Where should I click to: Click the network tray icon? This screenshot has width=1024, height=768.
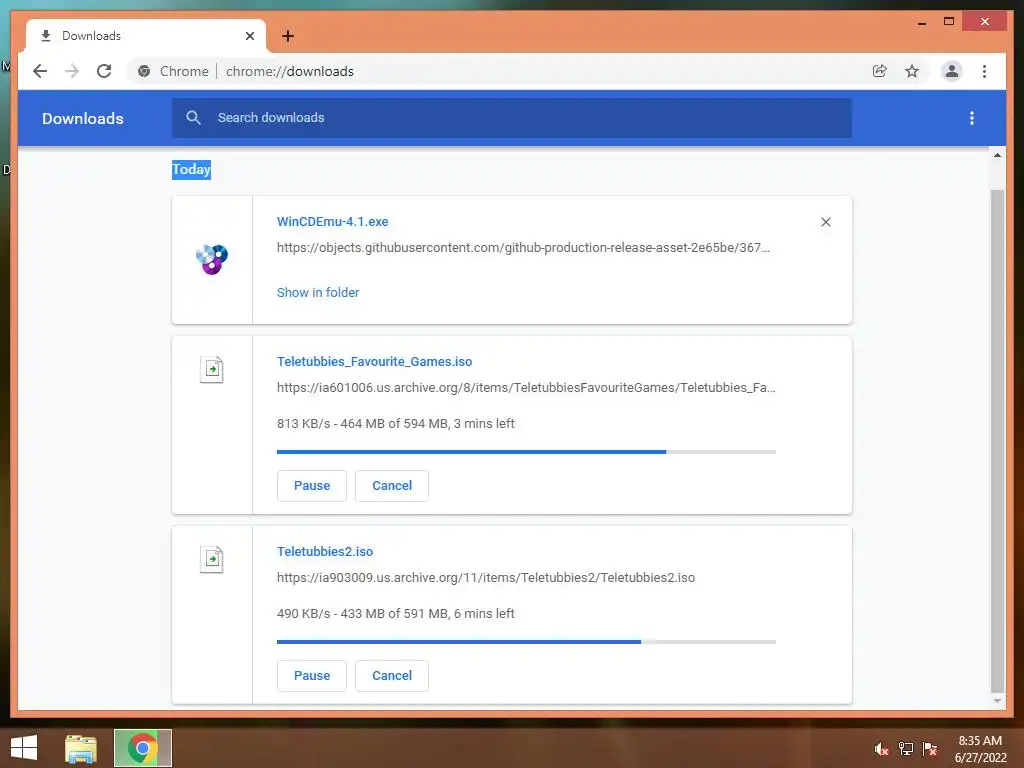pyautogui.click(x=906, y=749)
